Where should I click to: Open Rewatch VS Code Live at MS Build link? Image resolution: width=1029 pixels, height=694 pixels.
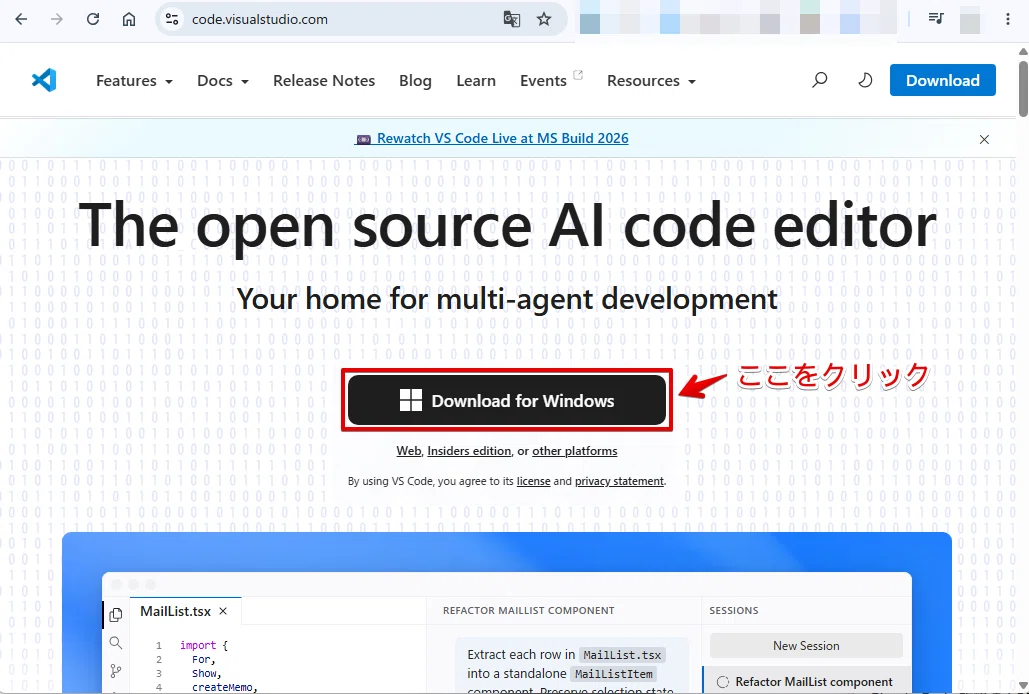click(492, 138)
